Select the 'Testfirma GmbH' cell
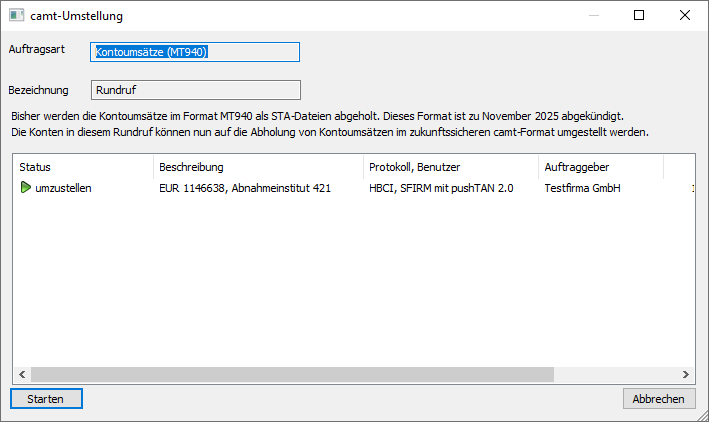The image size is (709, 422). (582, 188)
